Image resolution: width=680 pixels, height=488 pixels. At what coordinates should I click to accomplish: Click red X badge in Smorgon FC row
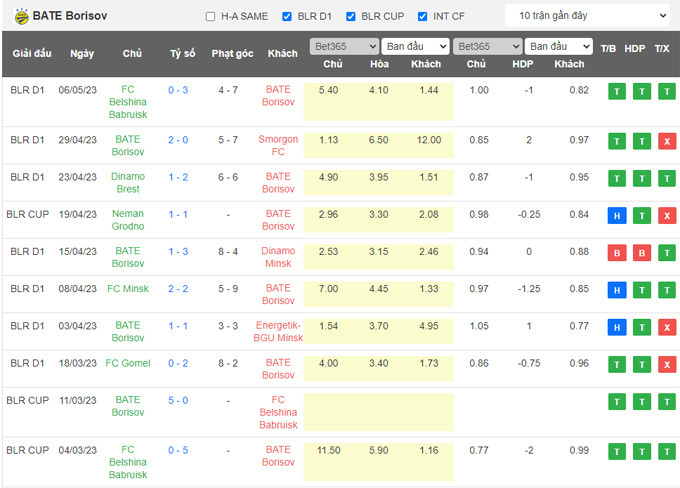point(665,141)
